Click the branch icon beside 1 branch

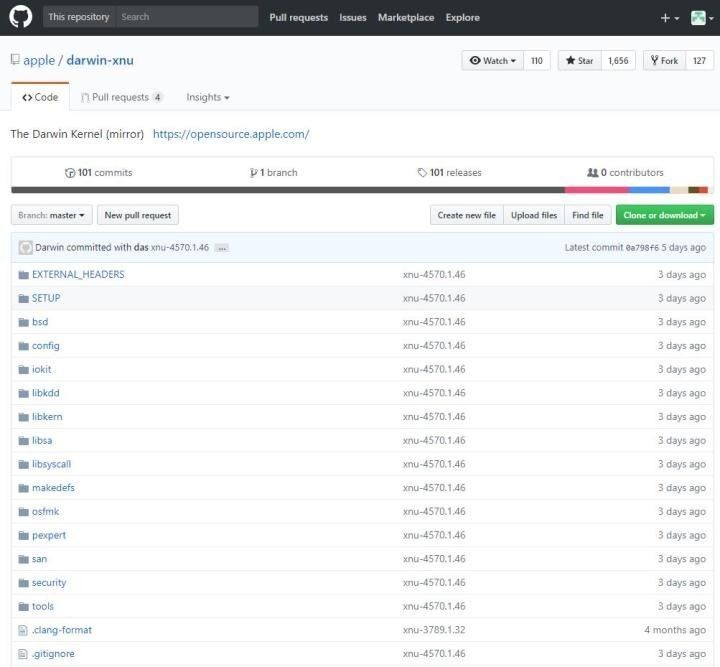(x=253, y=173)
